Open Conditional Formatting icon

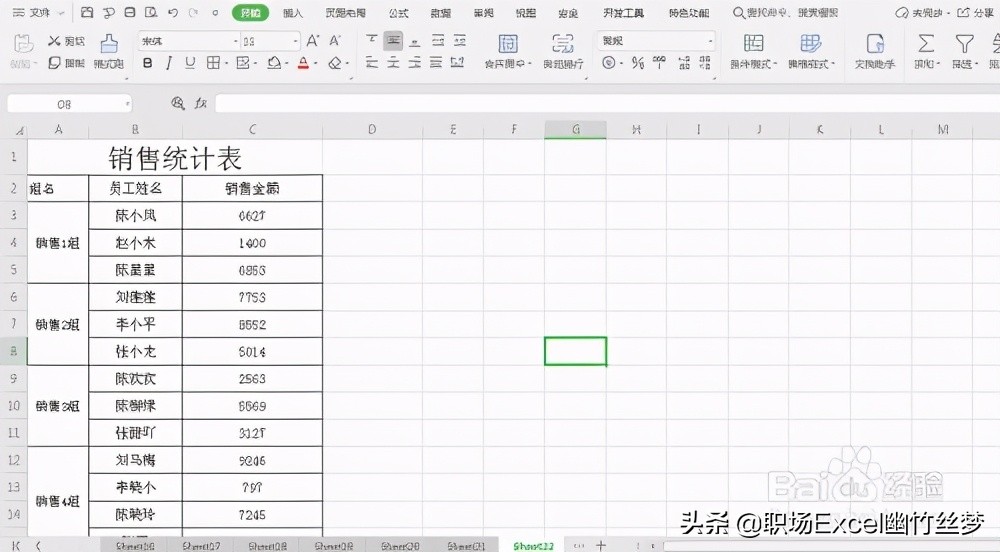[753, 43]
